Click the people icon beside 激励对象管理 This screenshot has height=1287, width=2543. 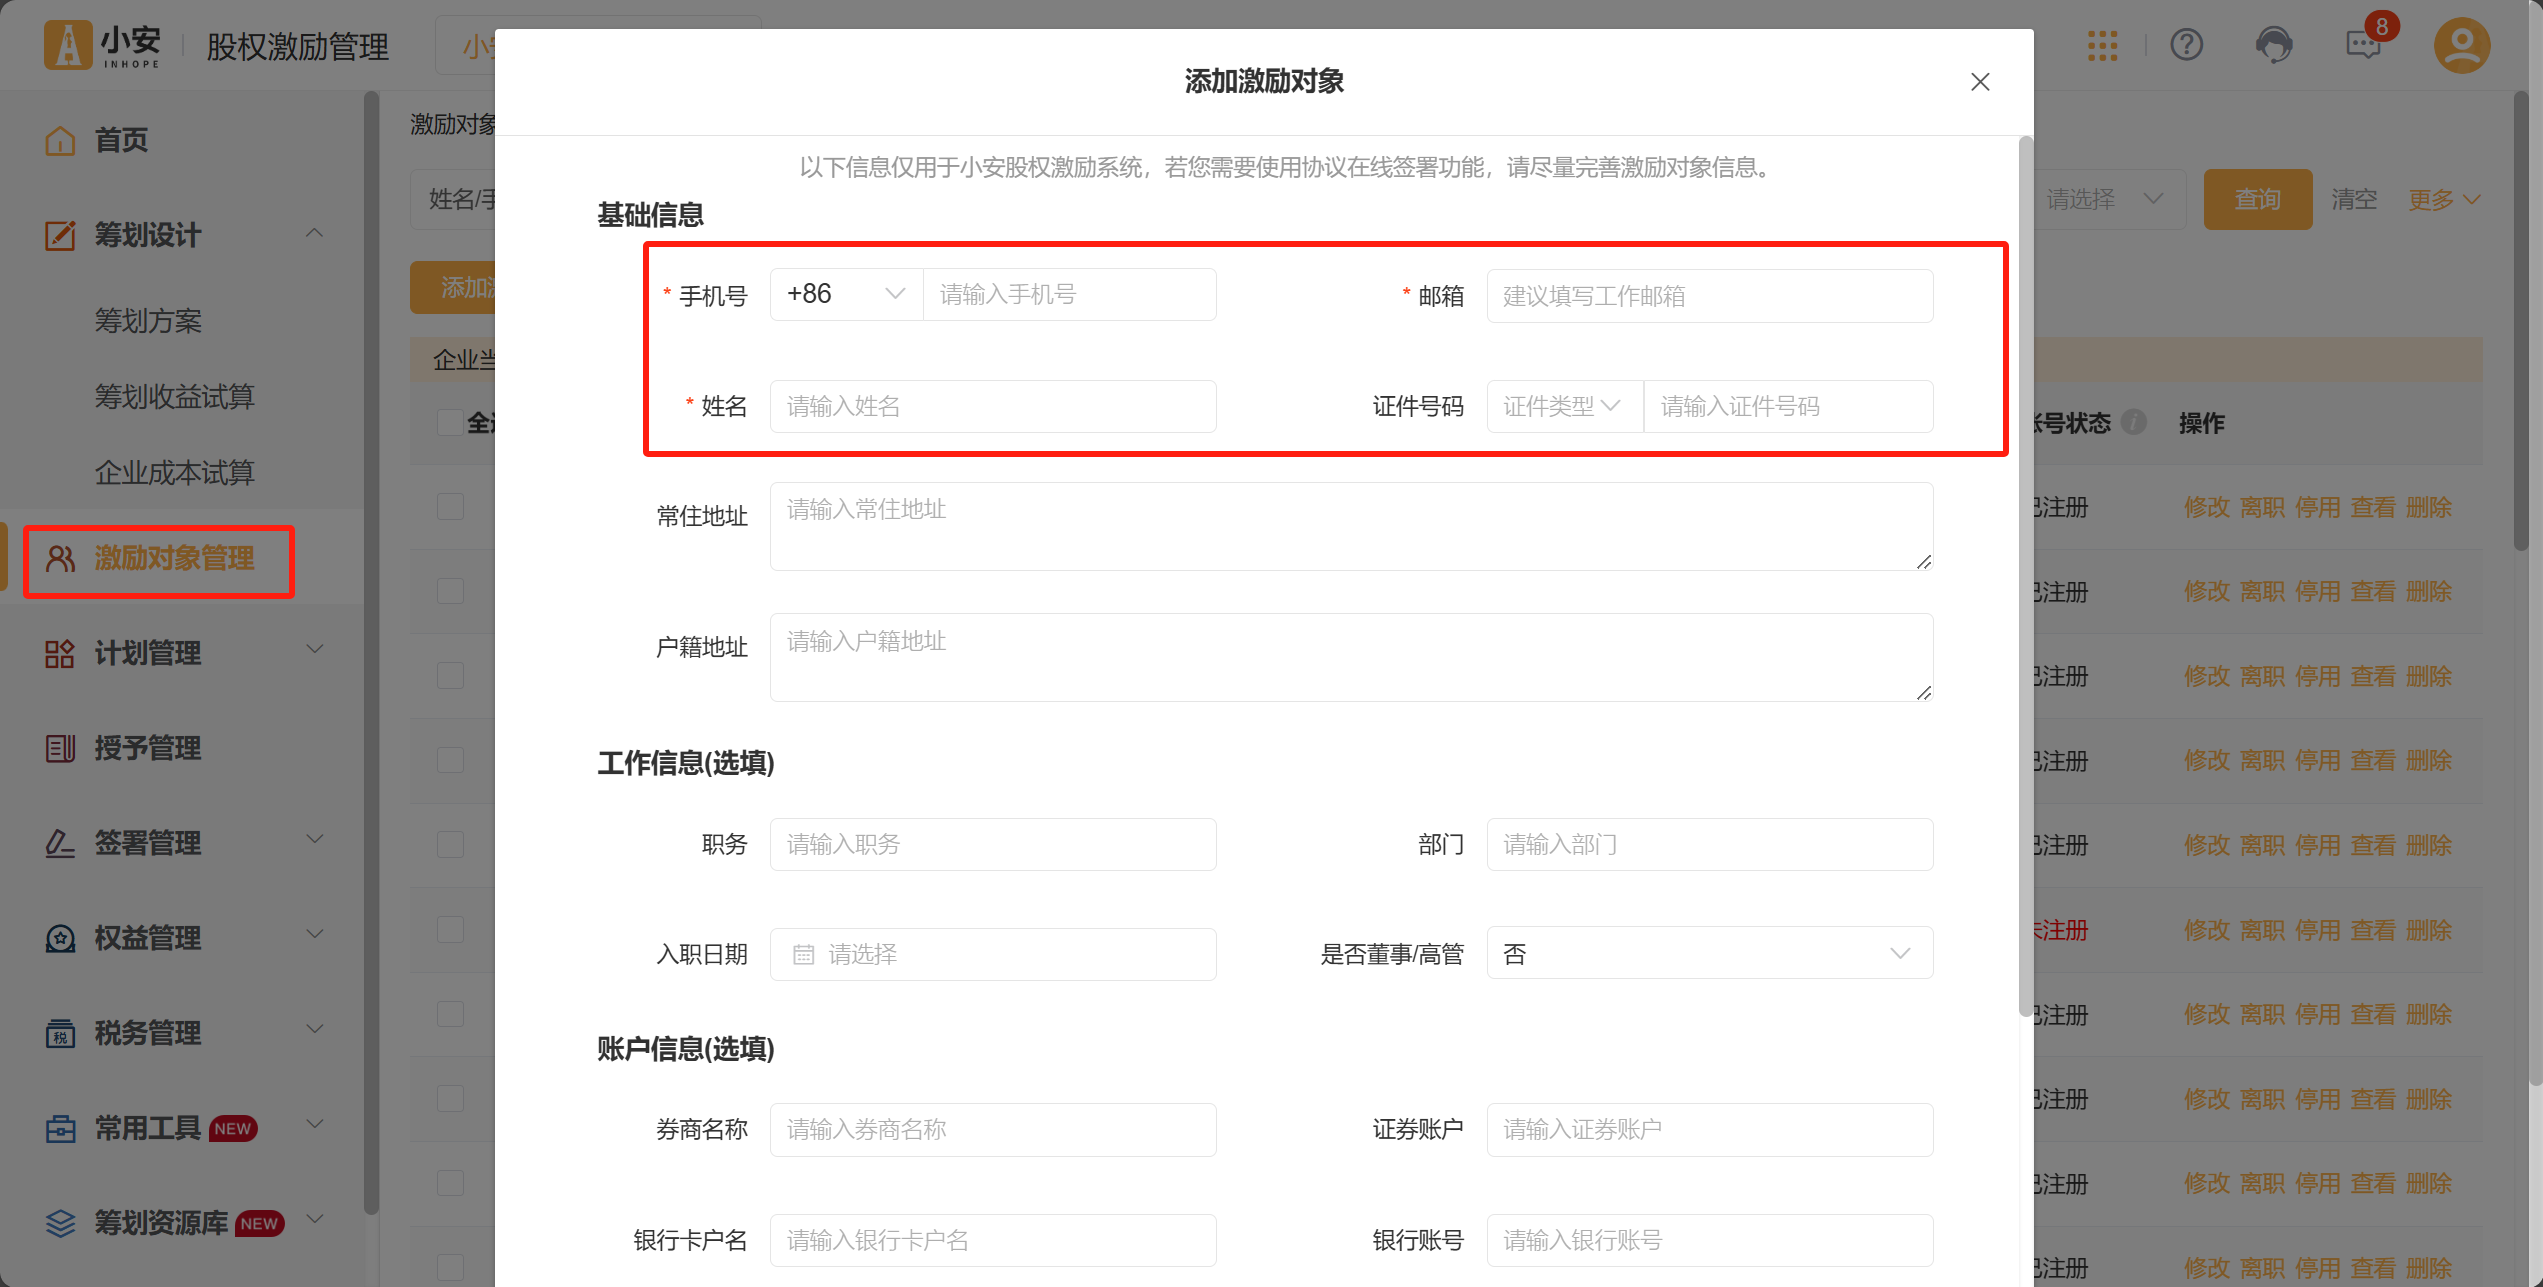[60, 558]
